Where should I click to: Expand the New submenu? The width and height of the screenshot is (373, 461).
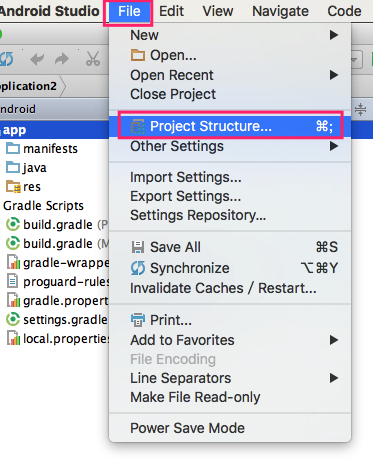pos(230,35)
